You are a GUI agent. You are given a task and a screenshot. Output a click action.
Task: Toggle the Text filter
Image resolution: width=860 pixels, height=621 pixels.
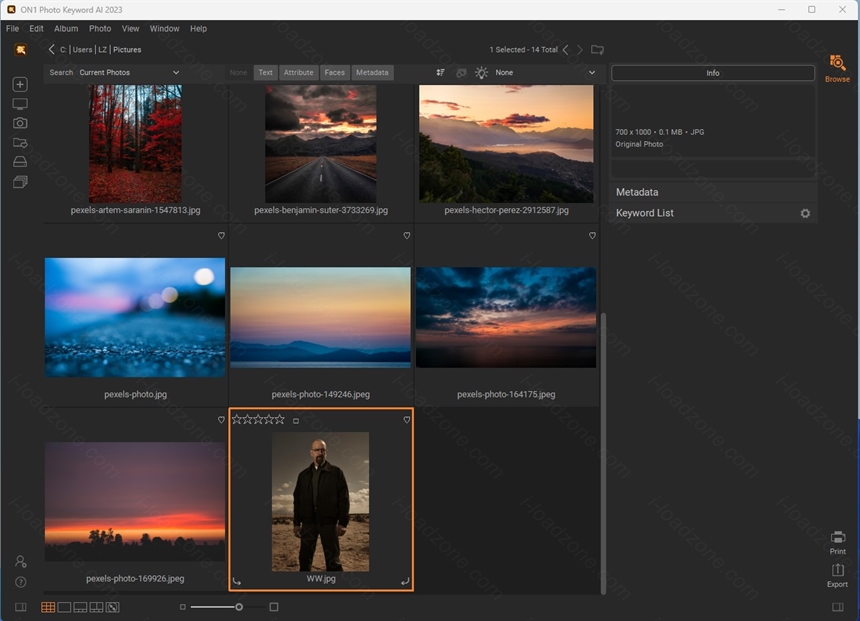(265, 72)
